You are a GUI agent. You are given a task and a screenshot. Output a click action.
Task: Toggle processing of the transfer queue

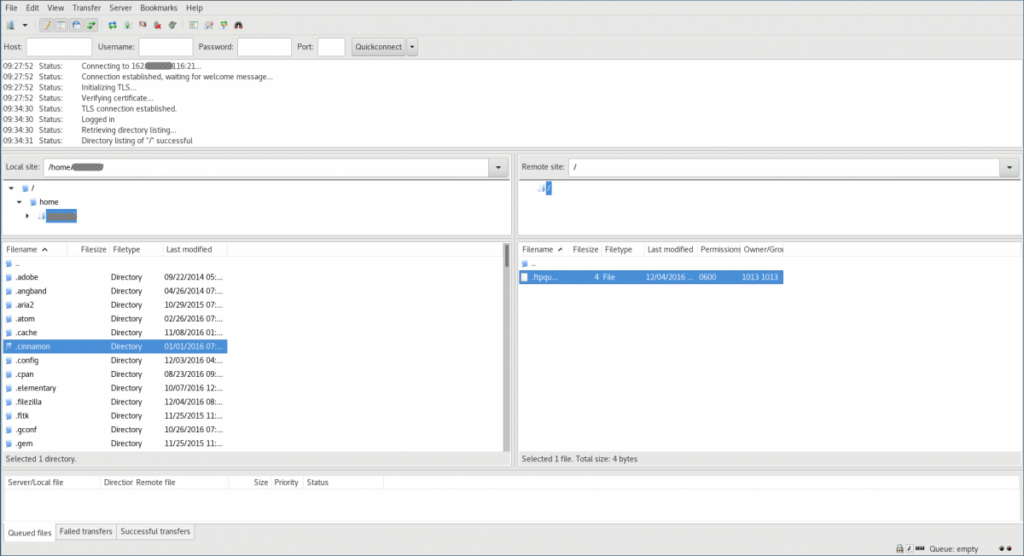127,25
